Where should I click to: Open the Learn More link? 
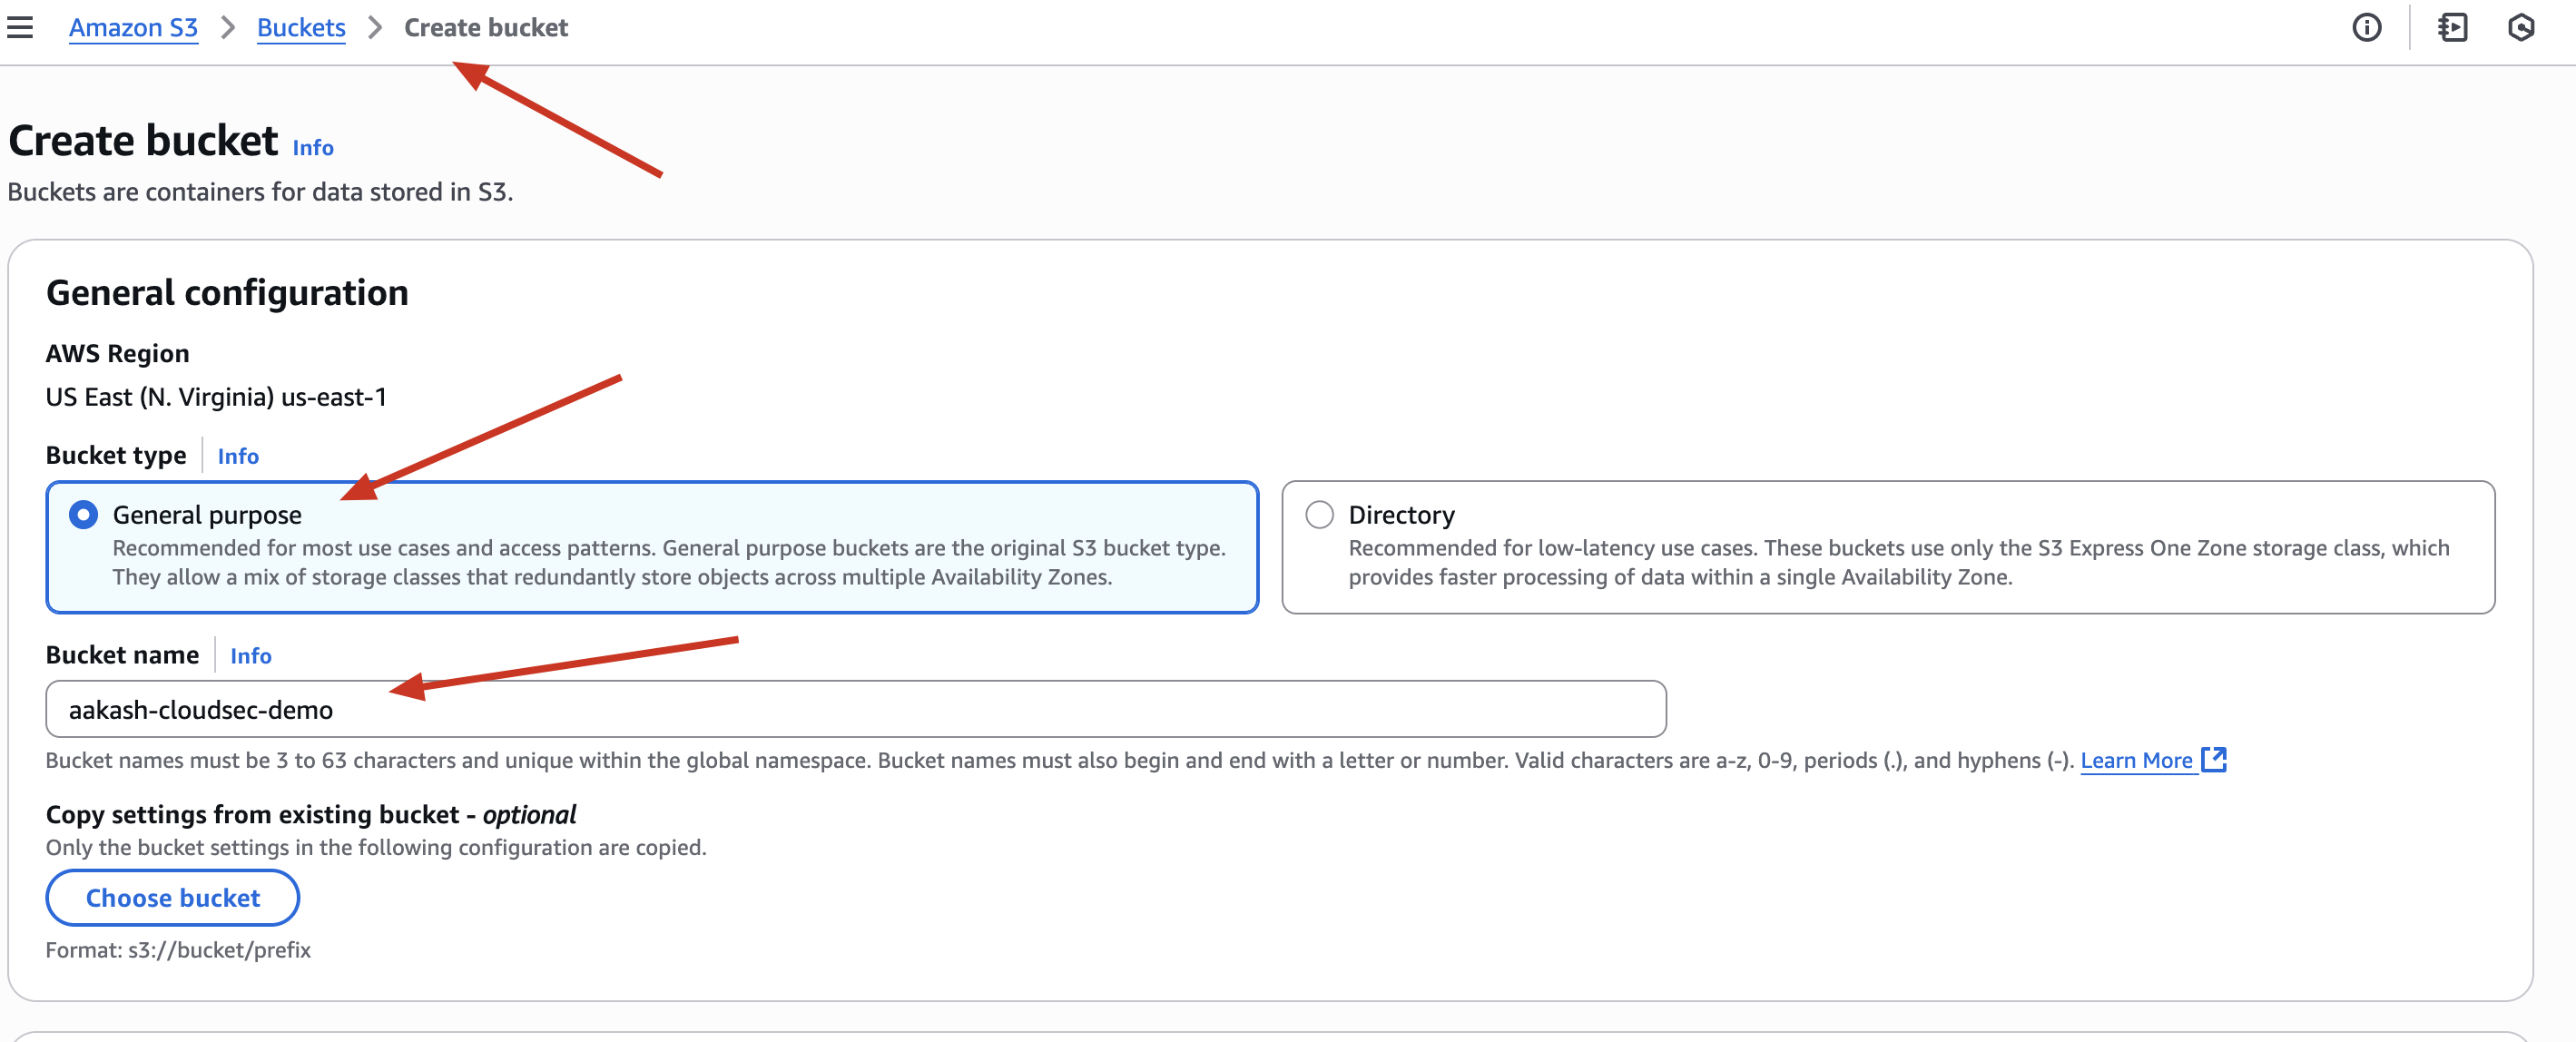pyautogui.click(x=2136, y=760)
